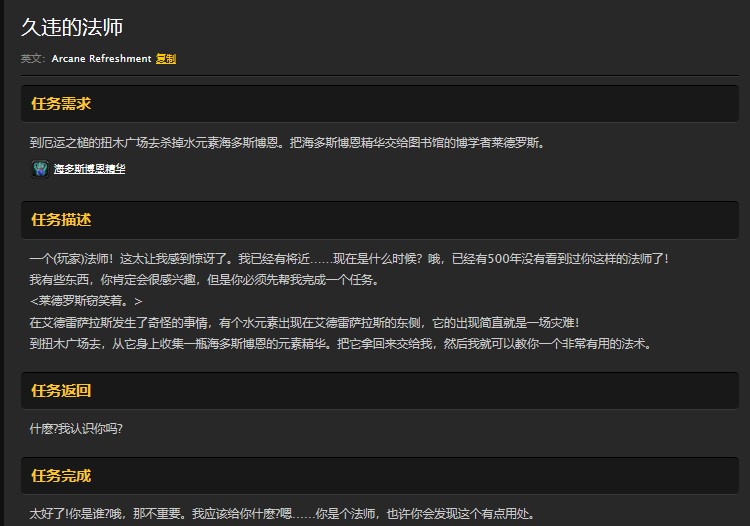Click the line starting 一个(玩家)法师
Viewport: 750px width, 526px height.
[349, 259]
